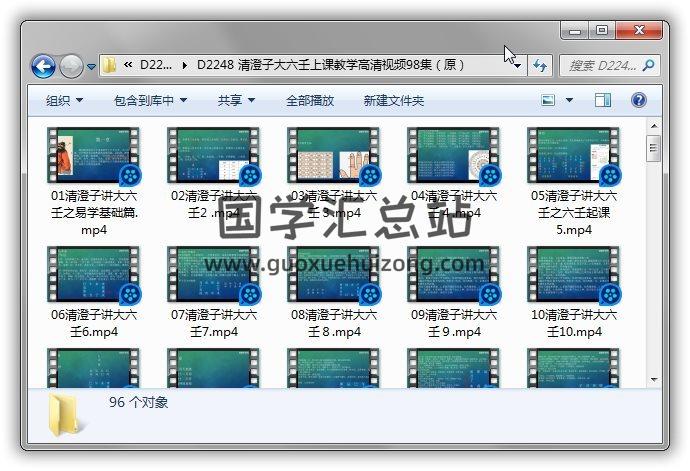Expand the view options dropdown arrow

point(569,100)
